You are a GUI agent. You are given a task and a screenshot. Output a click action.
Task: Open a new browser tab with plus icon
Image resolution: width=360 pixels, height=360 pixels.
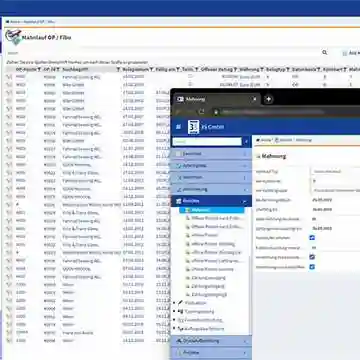(269, 99)
